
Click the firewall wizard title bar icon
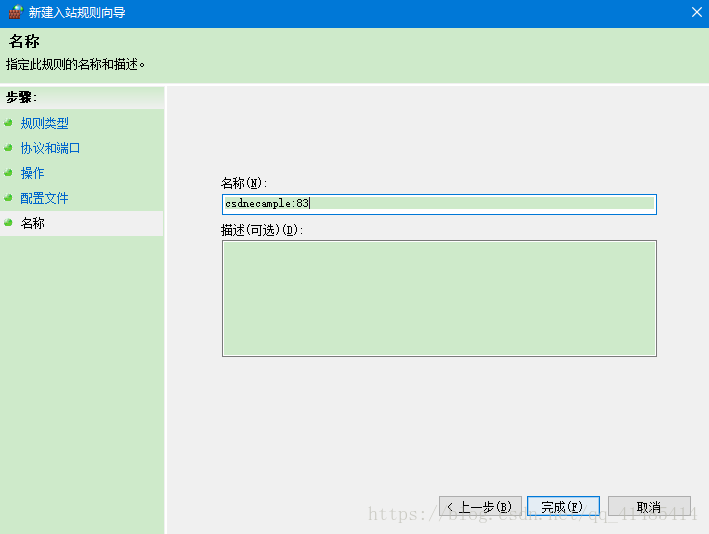tap(15, 12)
